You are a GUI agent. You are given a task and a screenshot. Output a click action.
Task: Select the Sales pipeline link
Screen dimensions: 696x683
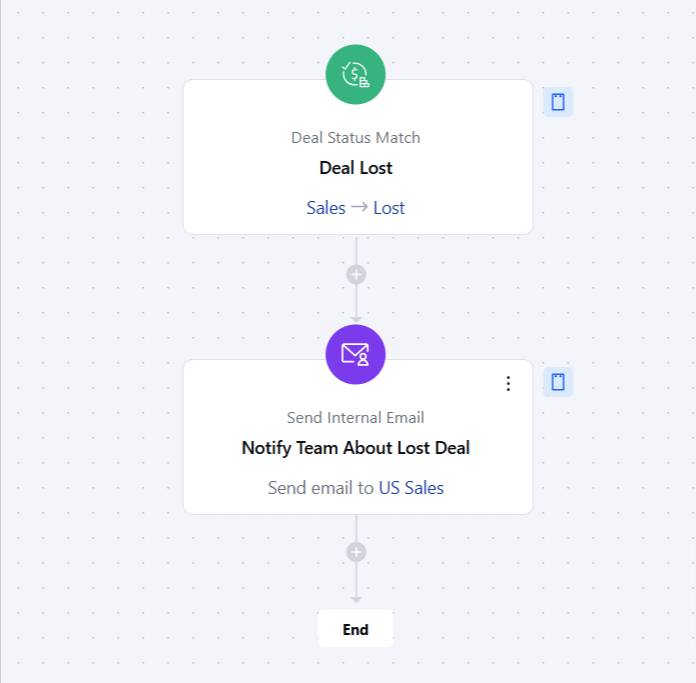326,208
